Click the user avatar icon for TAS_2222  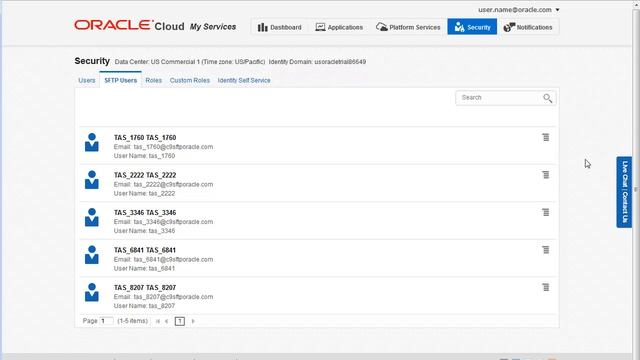coord(92,180)
